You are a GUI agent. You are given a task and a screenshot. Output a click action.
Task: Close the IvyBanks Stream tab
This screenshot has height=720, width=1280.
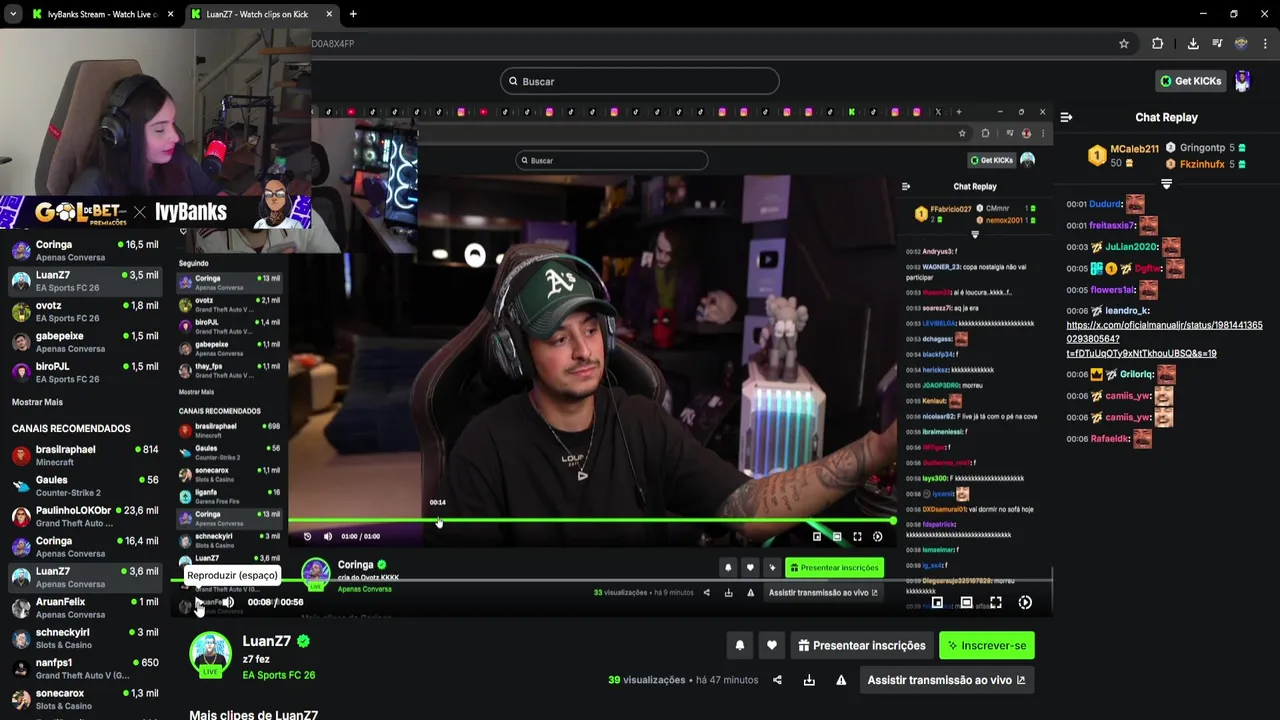click(x=170, y=14)
